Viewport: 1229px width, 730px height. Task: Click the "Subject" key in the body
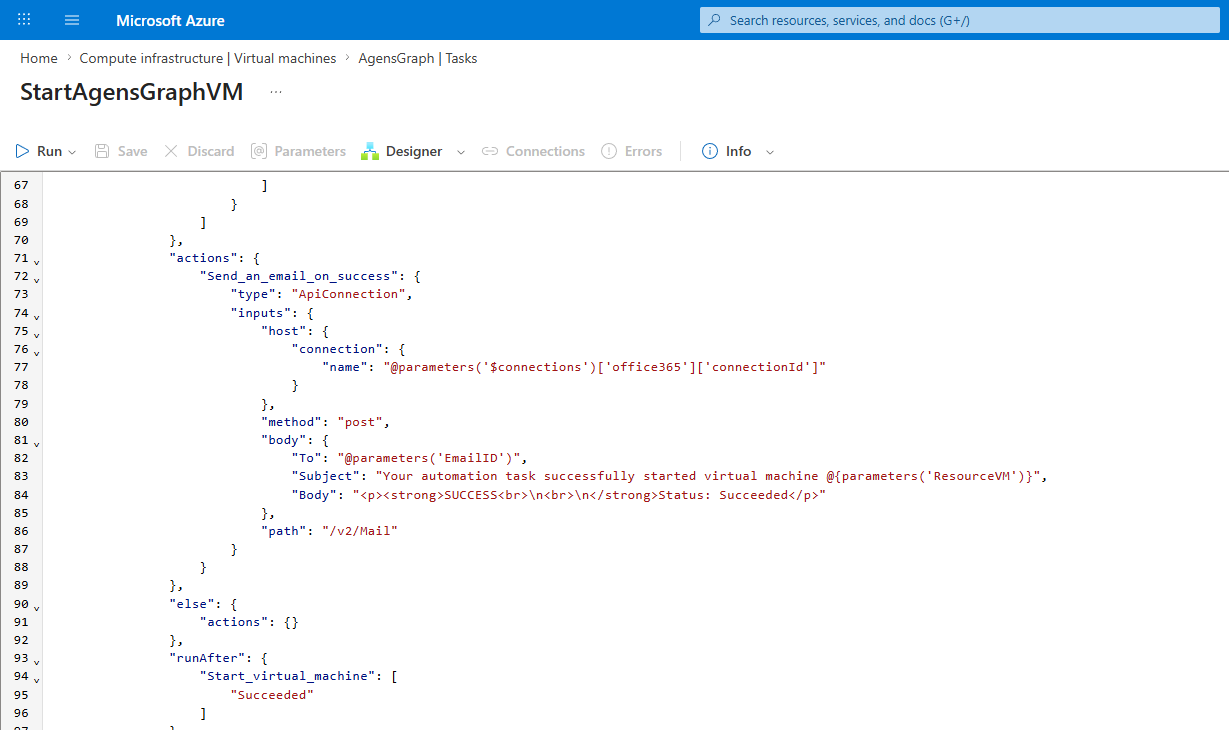(327, 476)
